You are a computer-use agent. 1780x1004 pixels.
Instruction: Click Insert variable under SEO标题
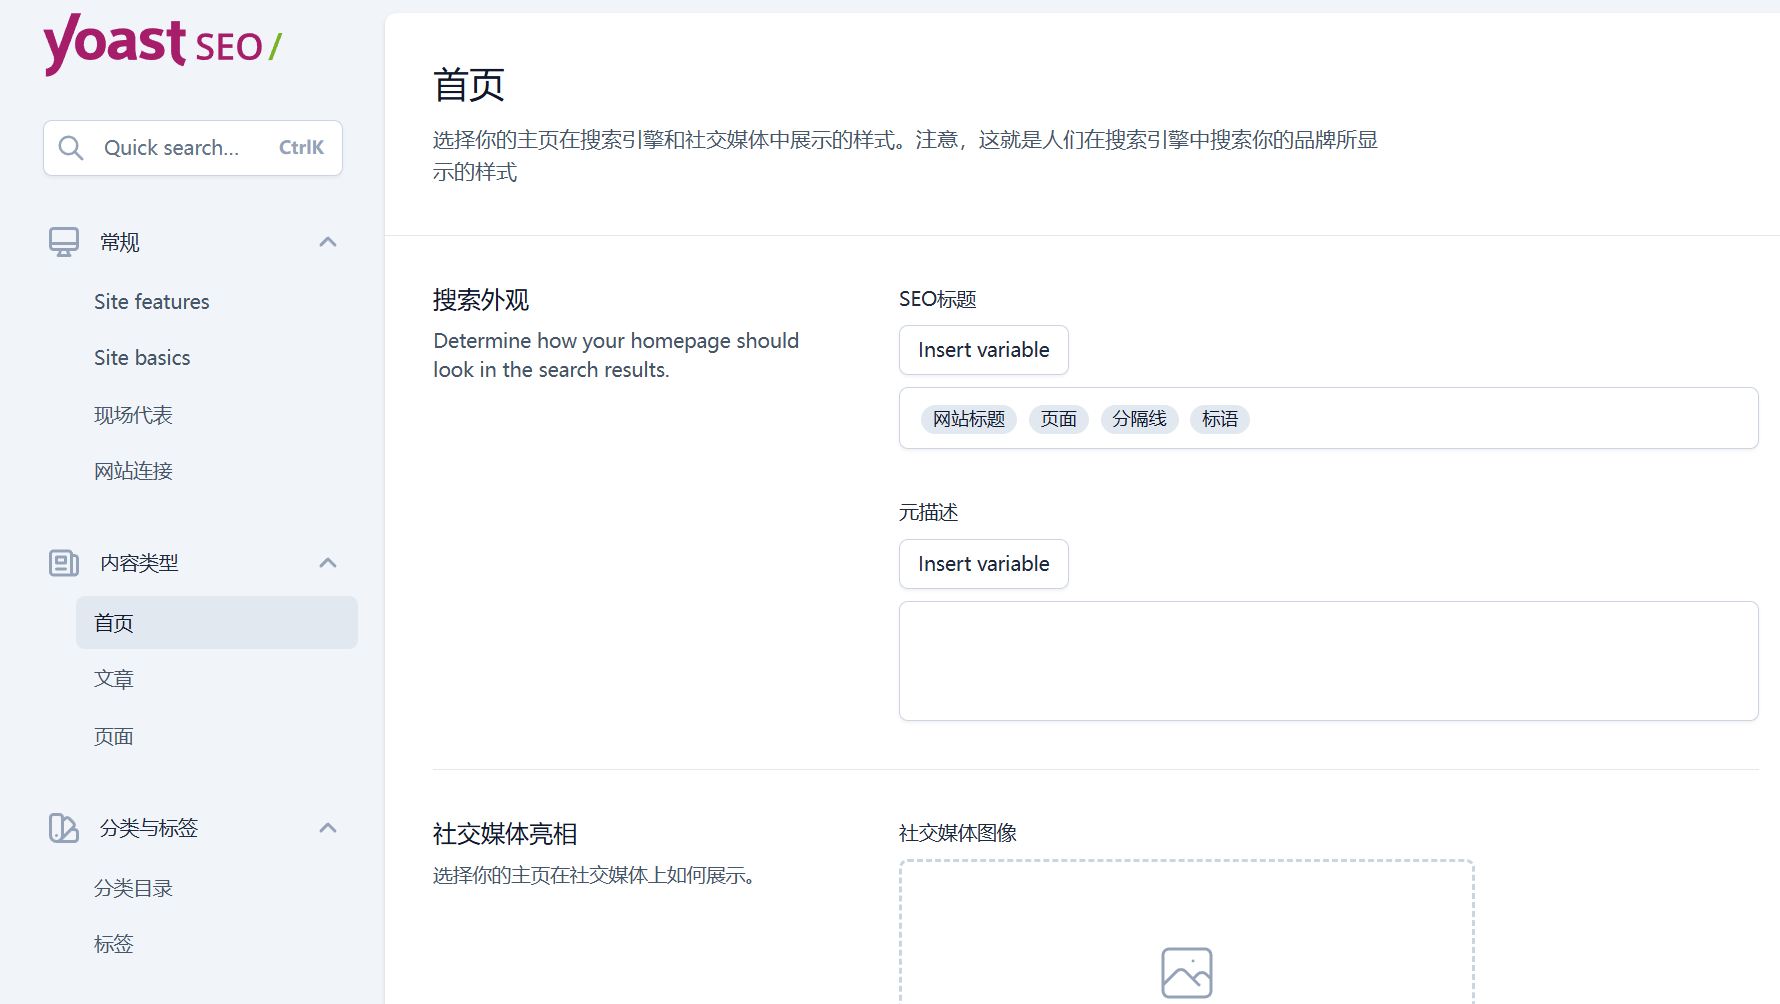[x=984, y=350]
